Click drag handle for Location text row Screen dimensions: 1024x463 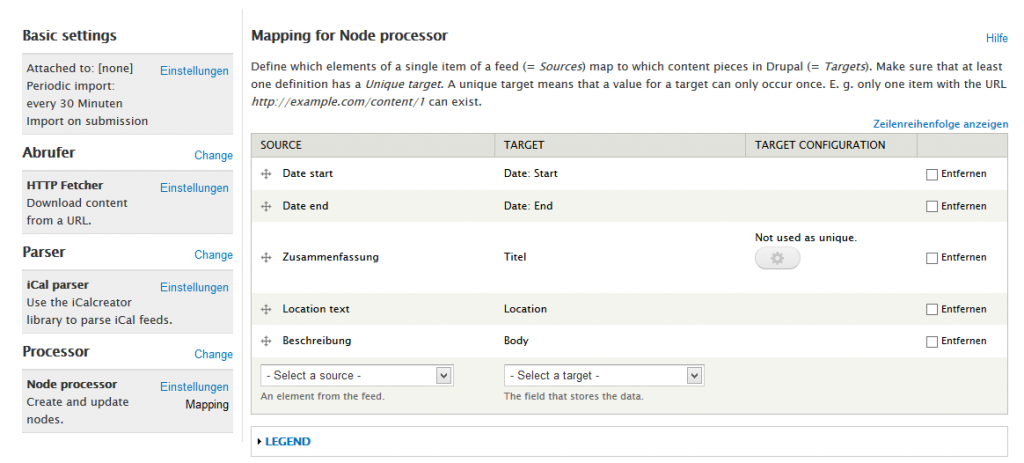click(x=266, y=310)
